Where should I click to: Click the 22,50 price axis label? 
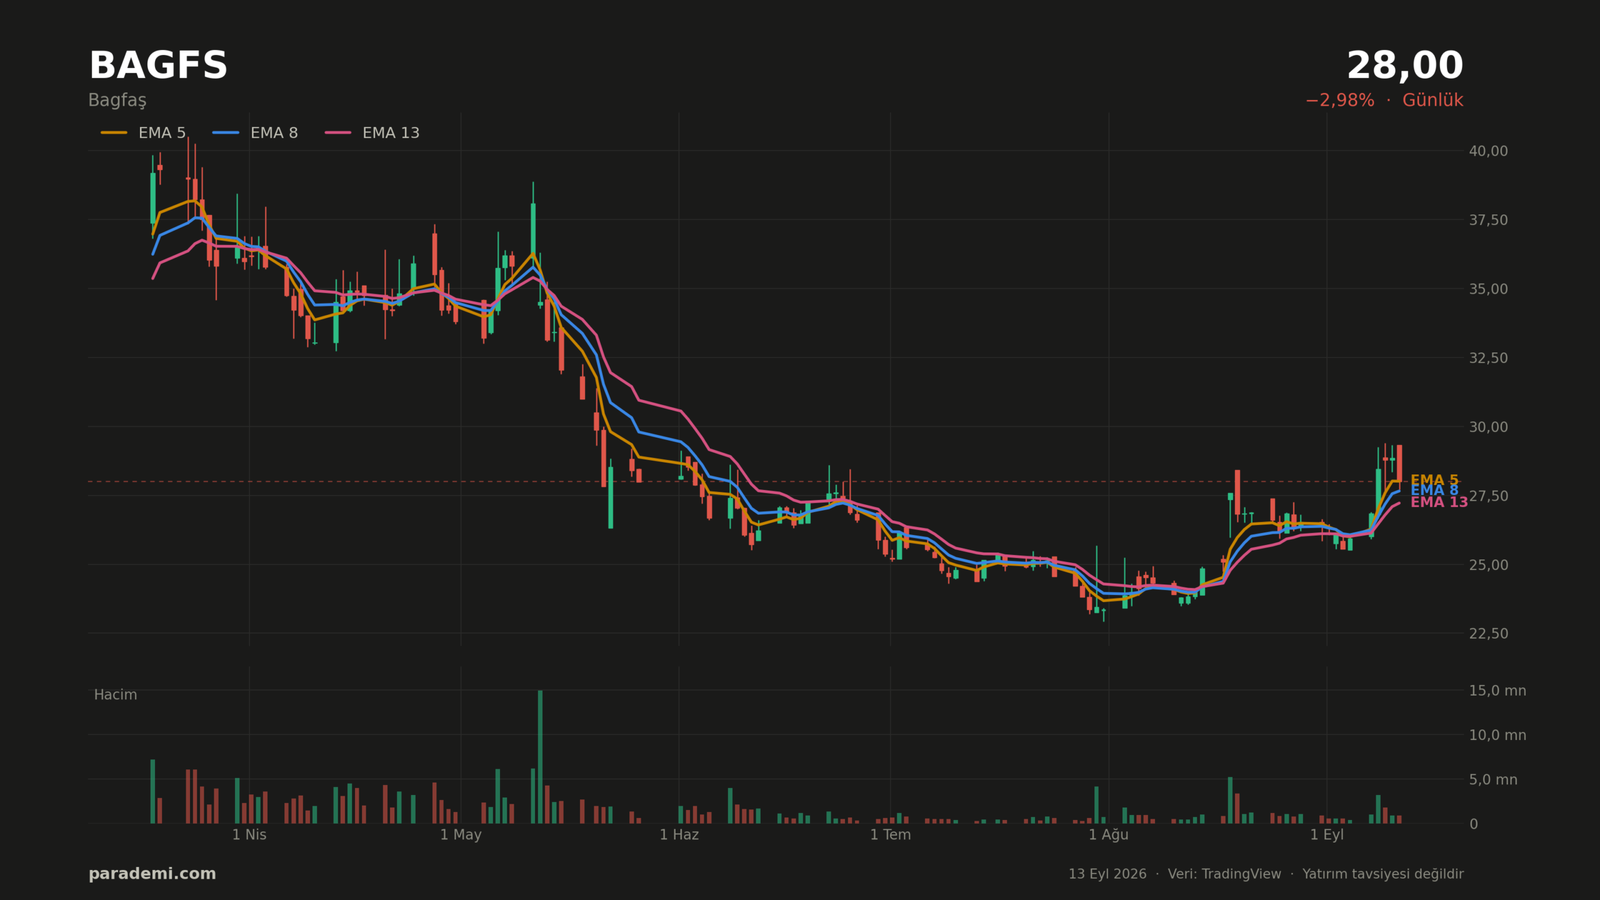click(1488, 634)
